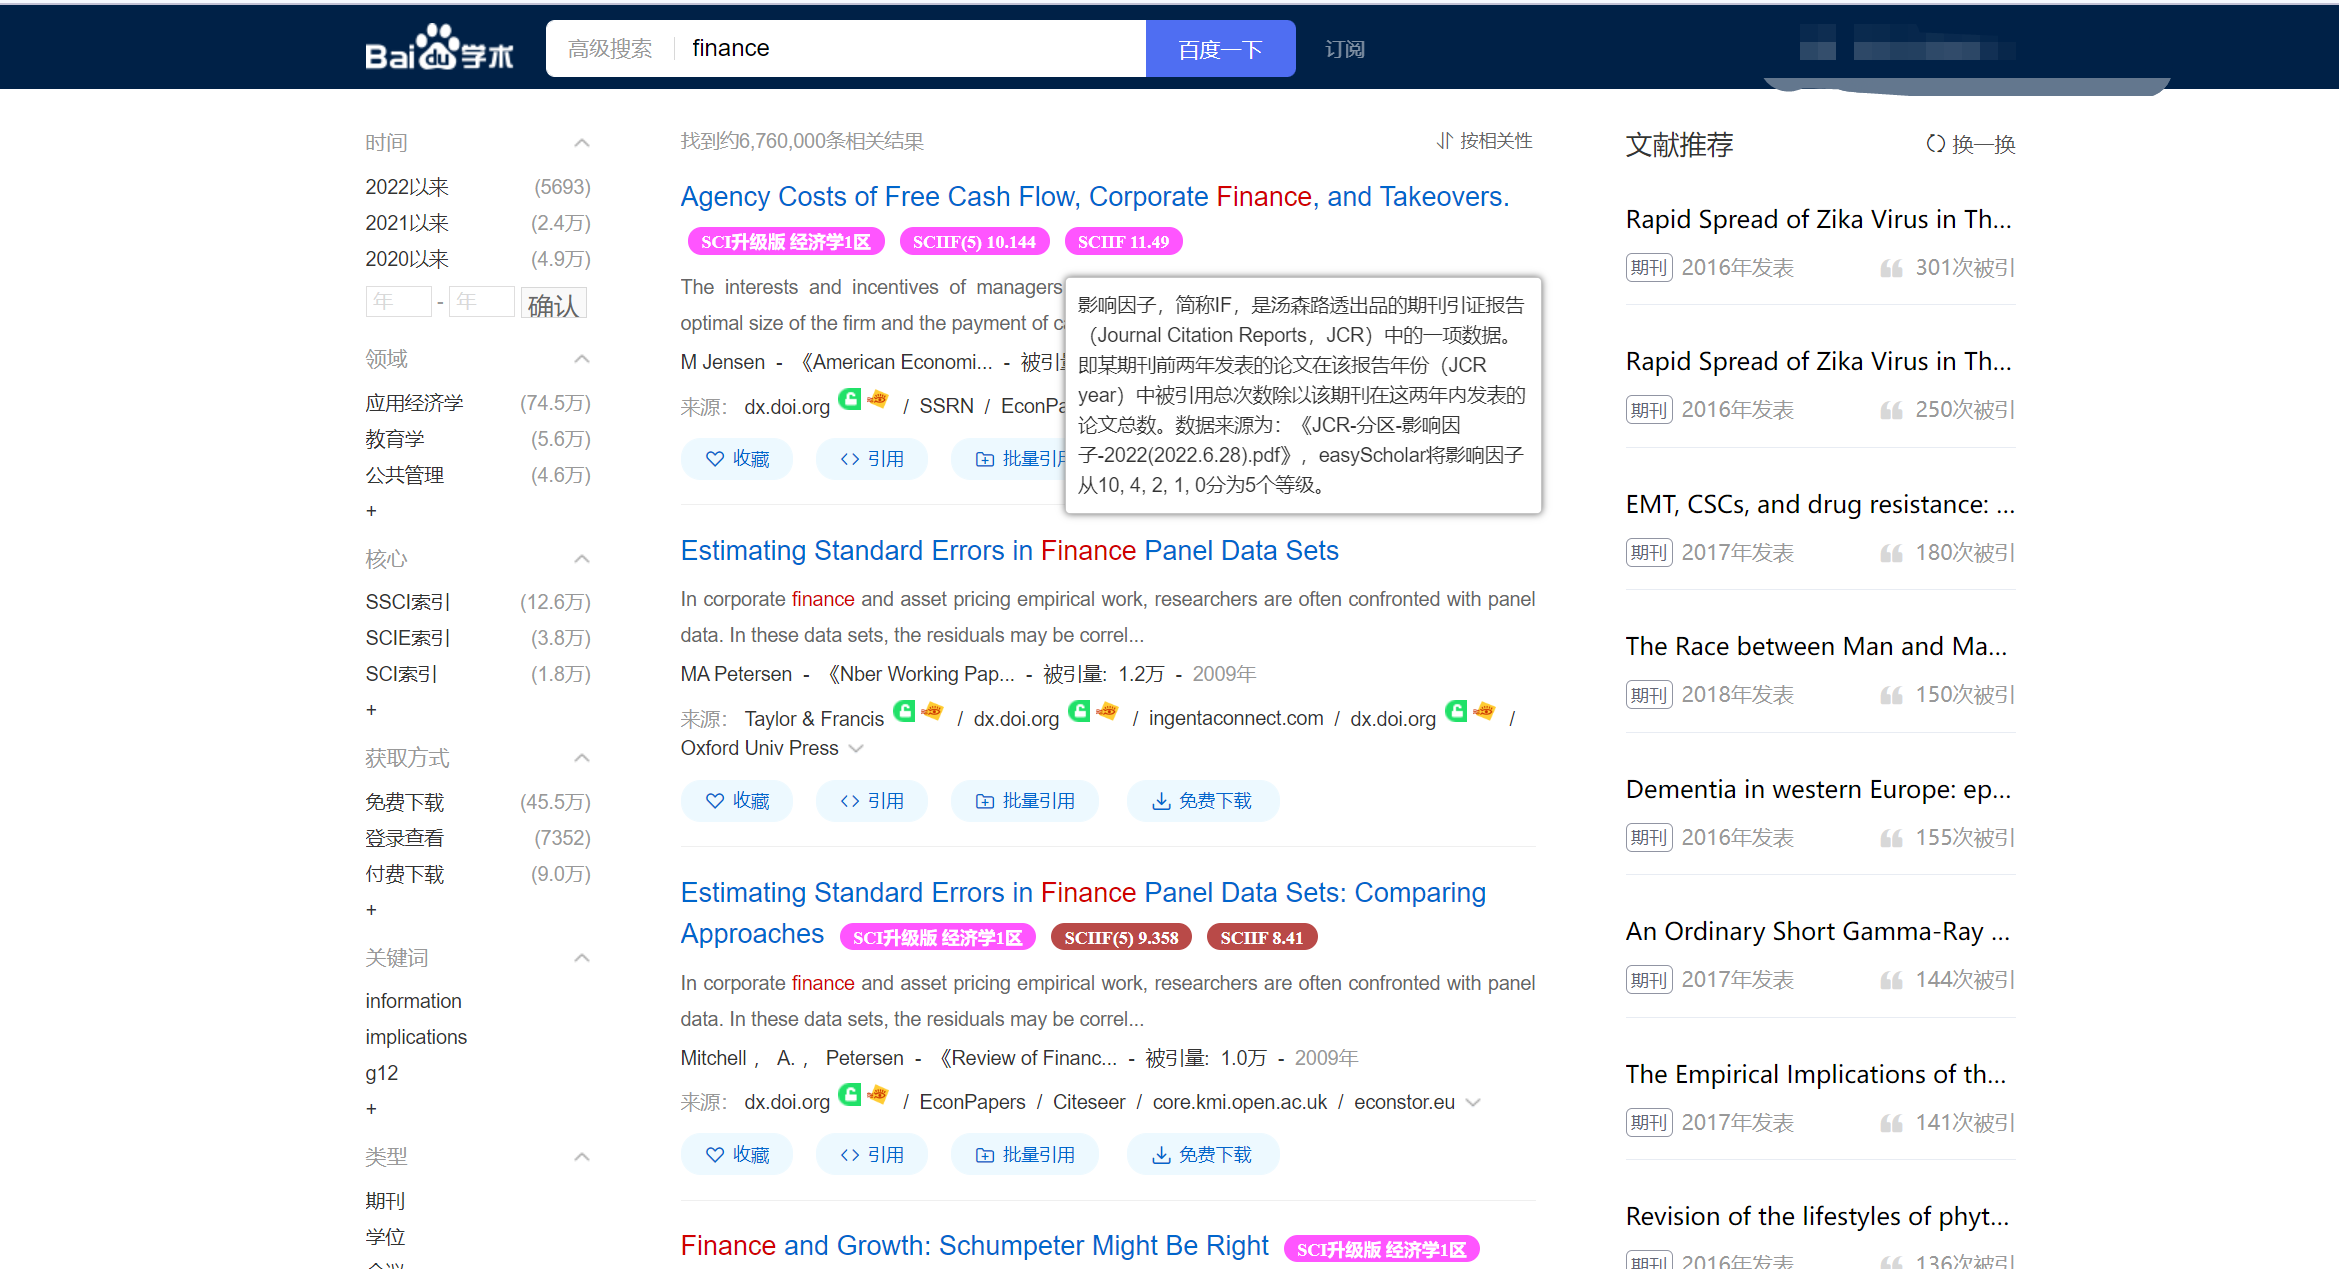This screenshot has width=2339, height=1269.
Task: Click SCIIF 11.49 badge on first result
Action: tap(1123, 242)
